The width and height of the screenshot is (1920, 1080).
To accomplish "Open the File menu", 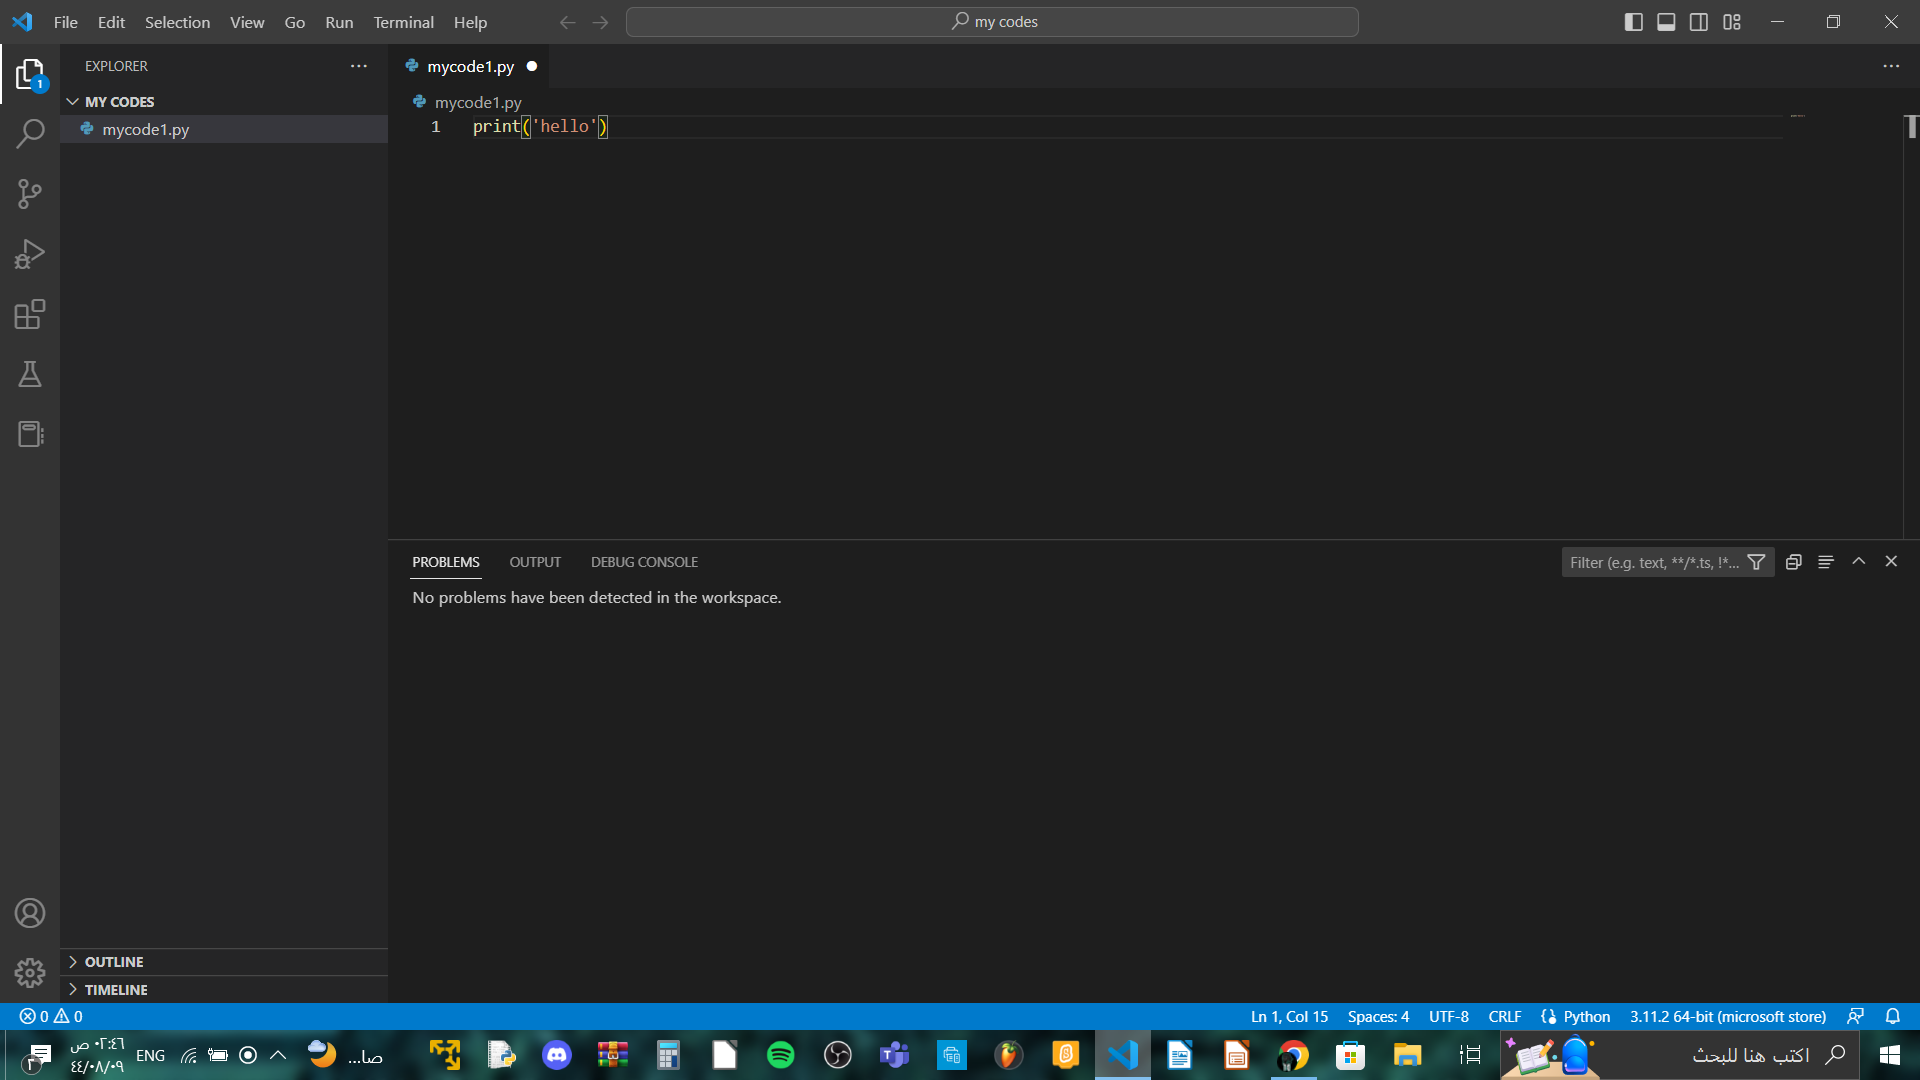I will click(66, 22).
